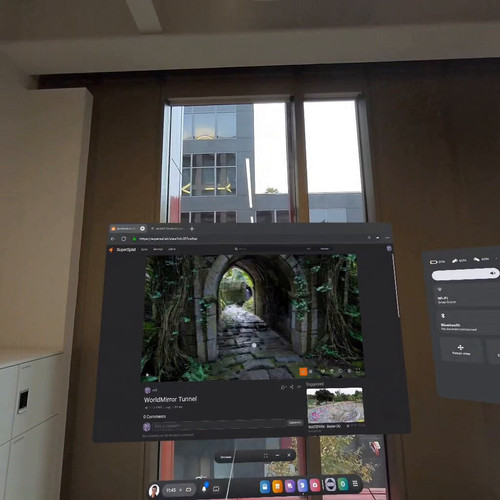Click the window control bar label pill
Screen dimensions: 500x500
226,457
